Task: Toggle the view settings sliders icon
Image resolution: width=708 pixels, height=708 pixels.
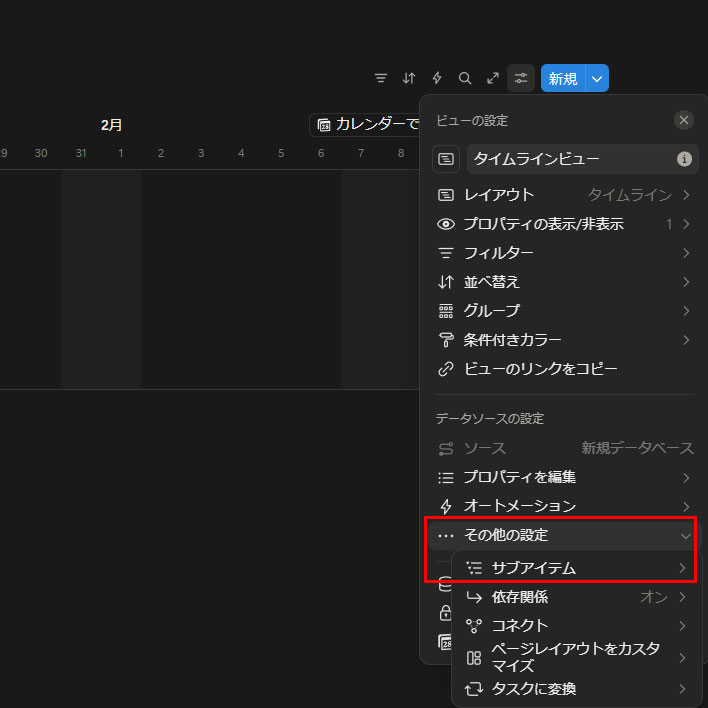Action: coord(521,78)
